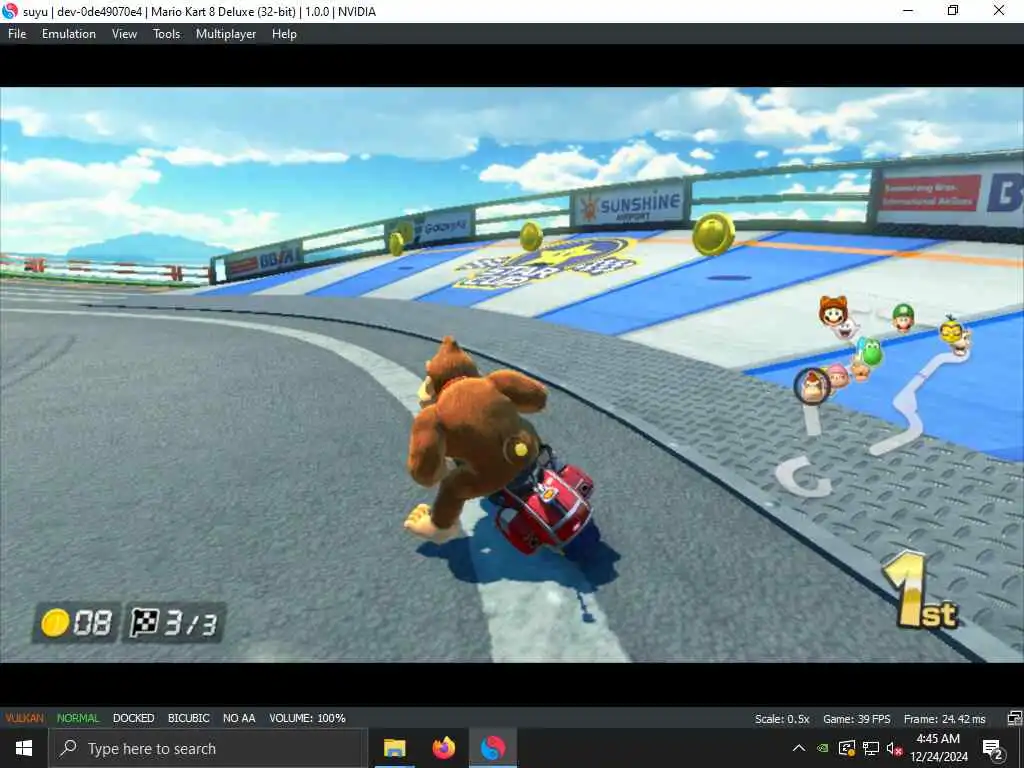
Task: Click the VOLUME: 100% status button
Action: click(307, 718)
